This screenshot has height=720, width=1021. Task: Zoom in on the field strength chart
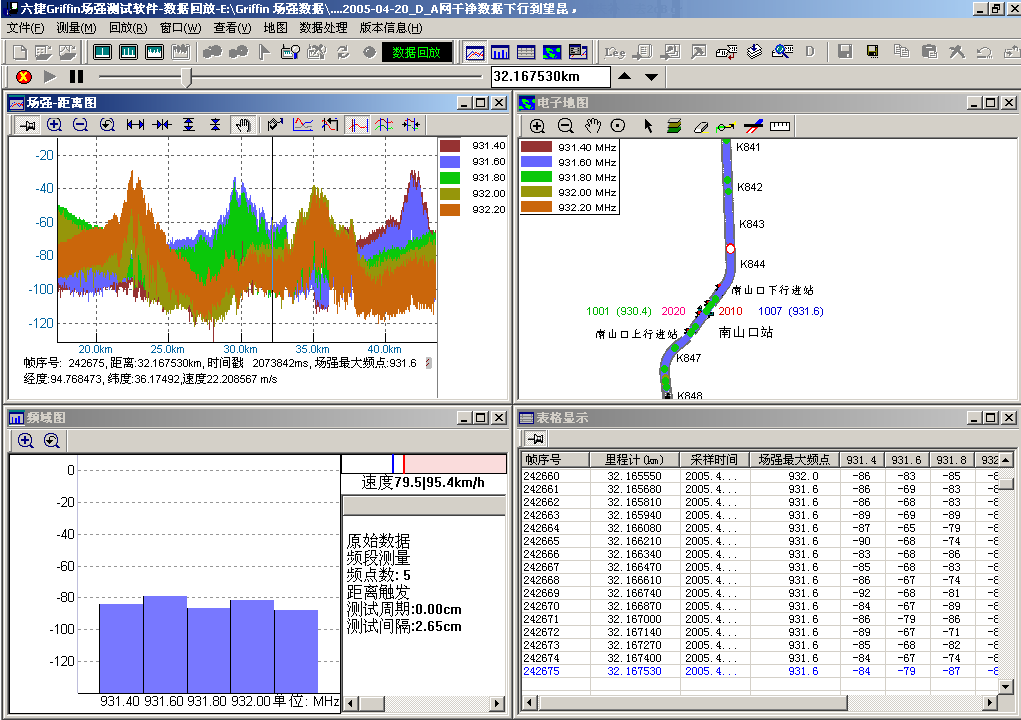[55, 125]
